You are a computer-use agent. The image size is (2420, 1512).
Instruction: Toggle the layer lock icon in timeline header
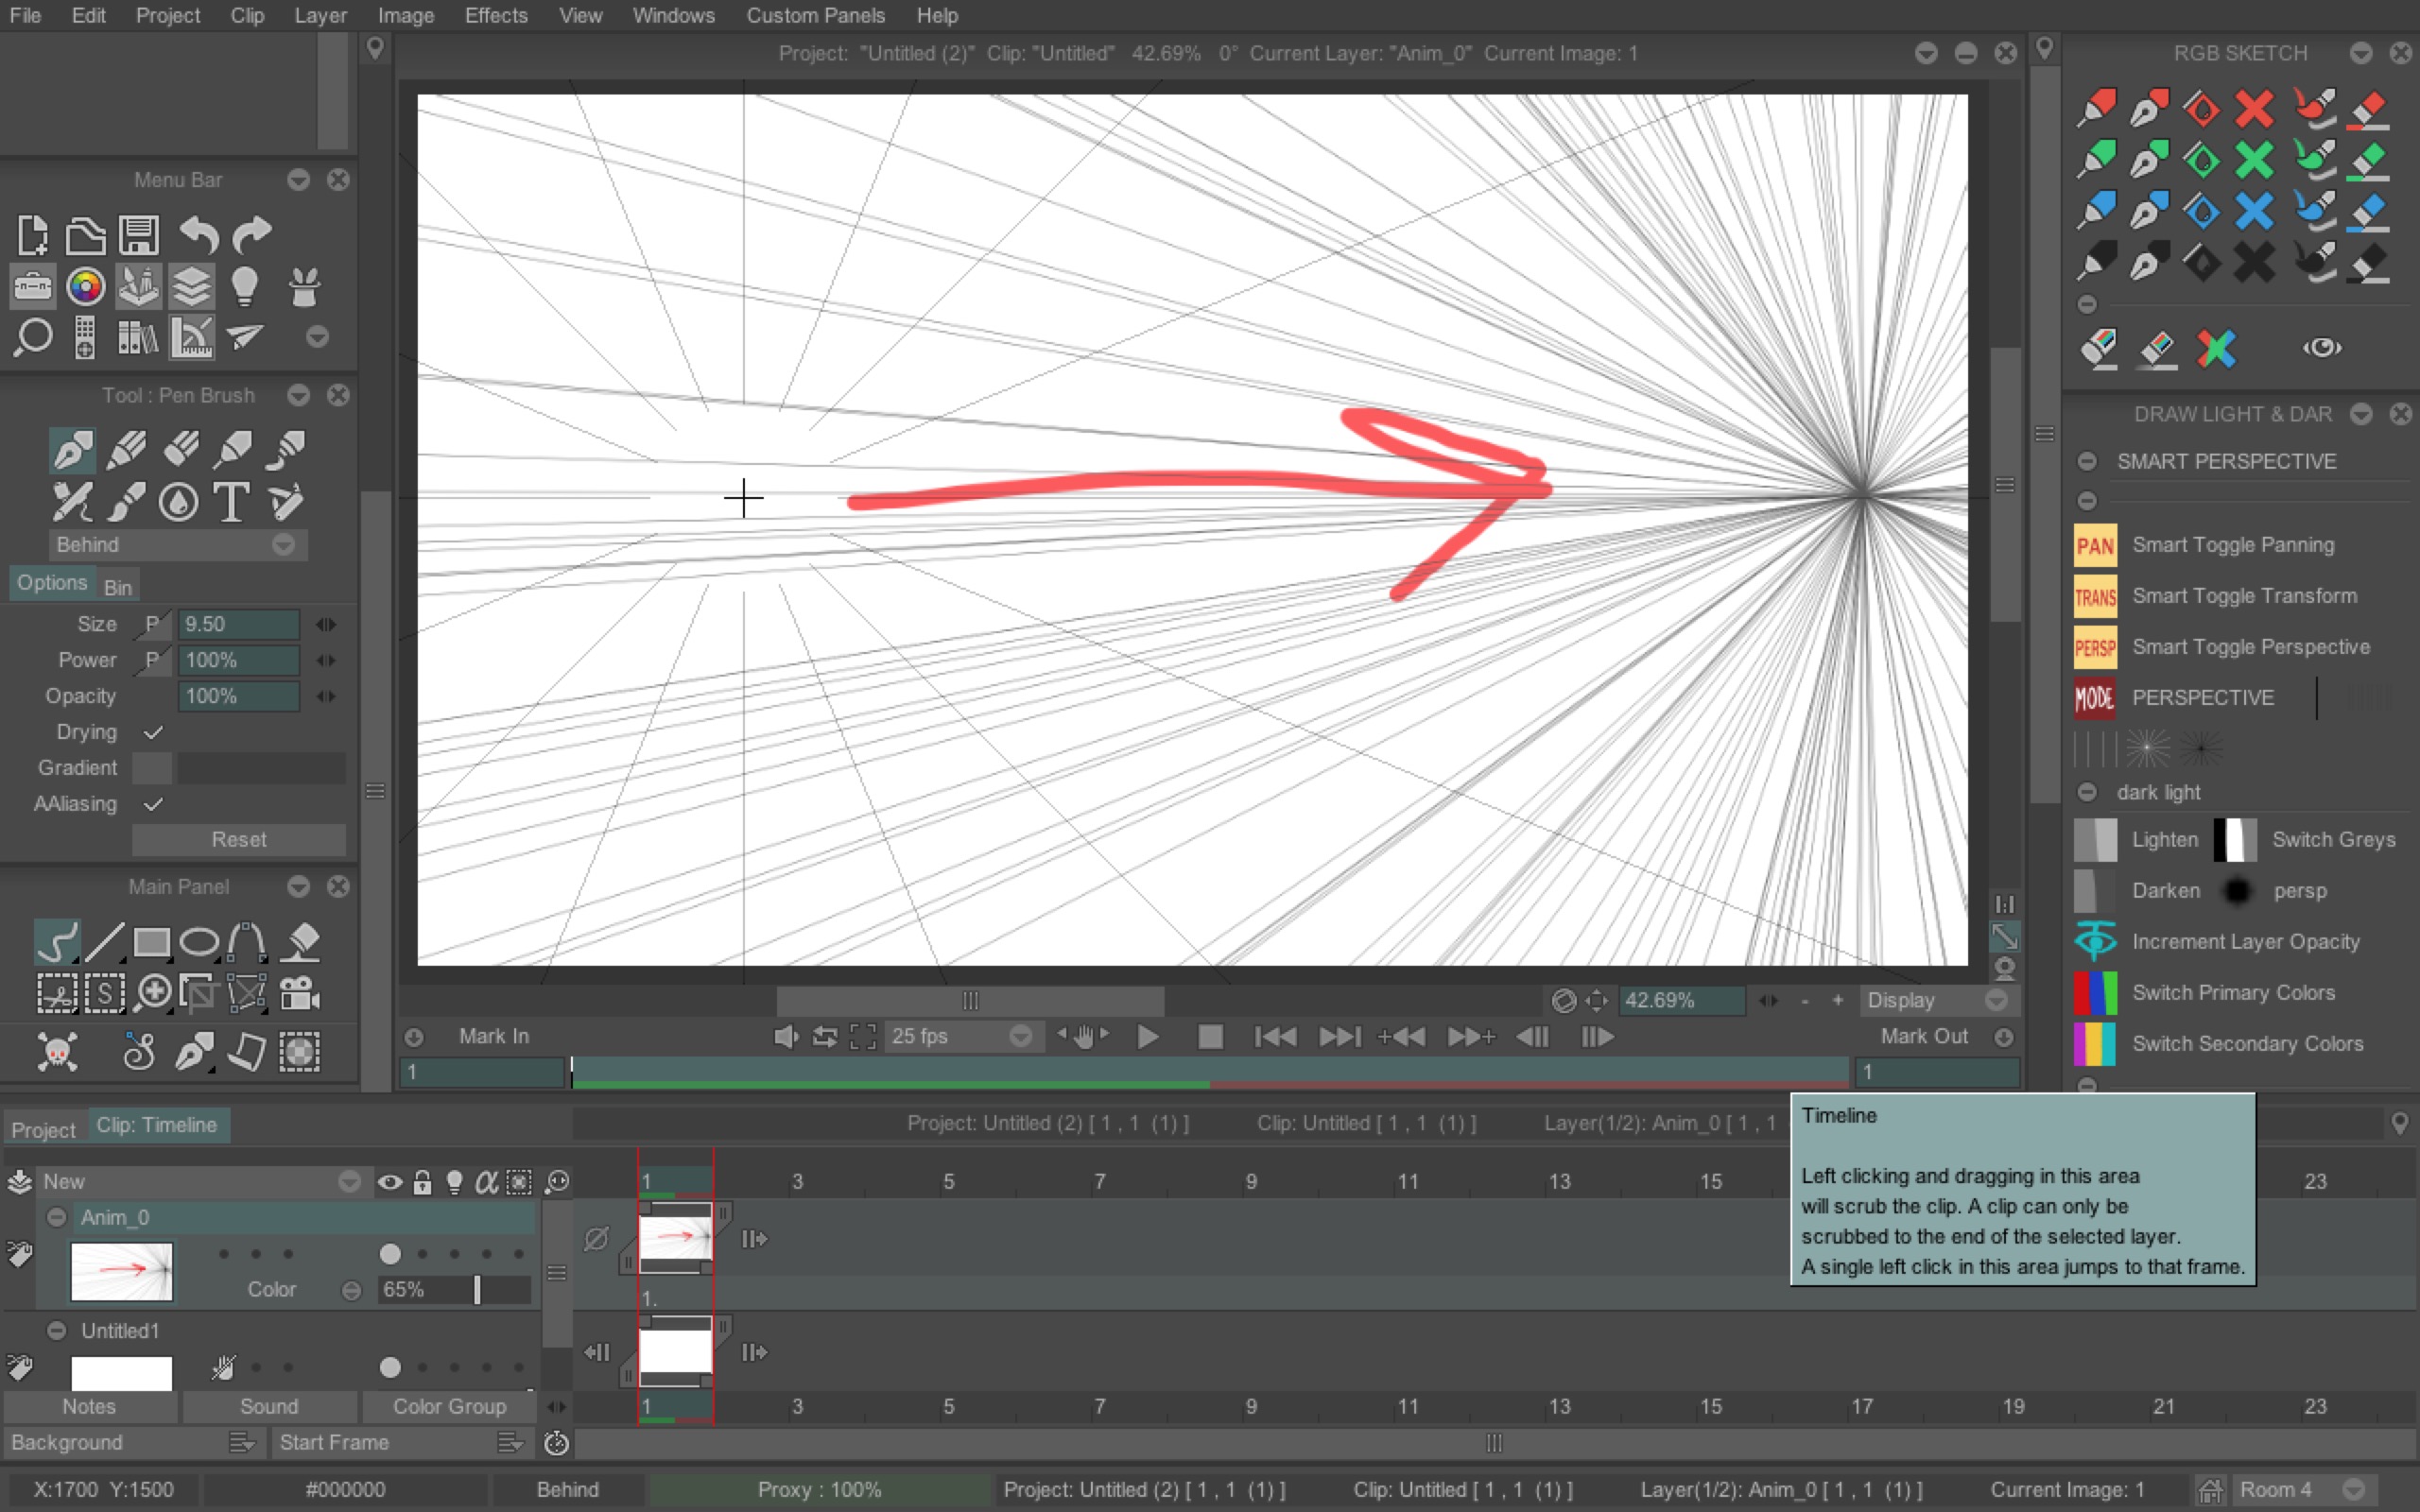423,1182
